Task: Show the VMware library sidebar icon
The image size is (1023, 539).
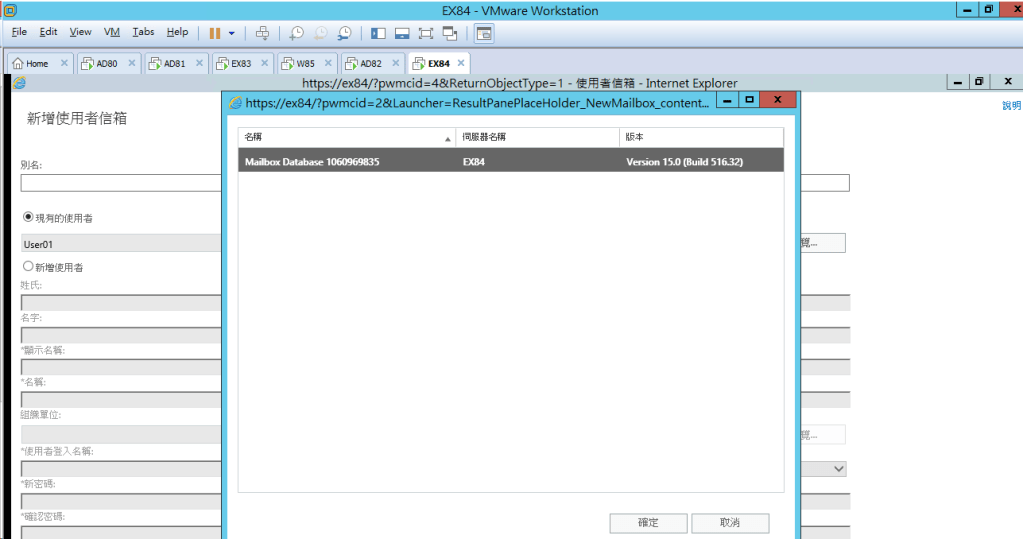Action: click(378, 33)
